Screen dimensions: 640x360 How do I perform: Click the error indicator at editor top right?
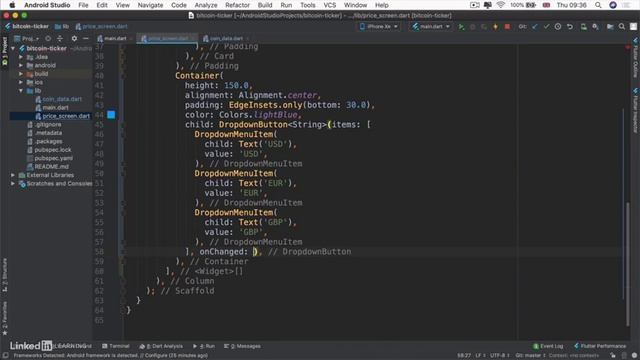coord(628,47)
